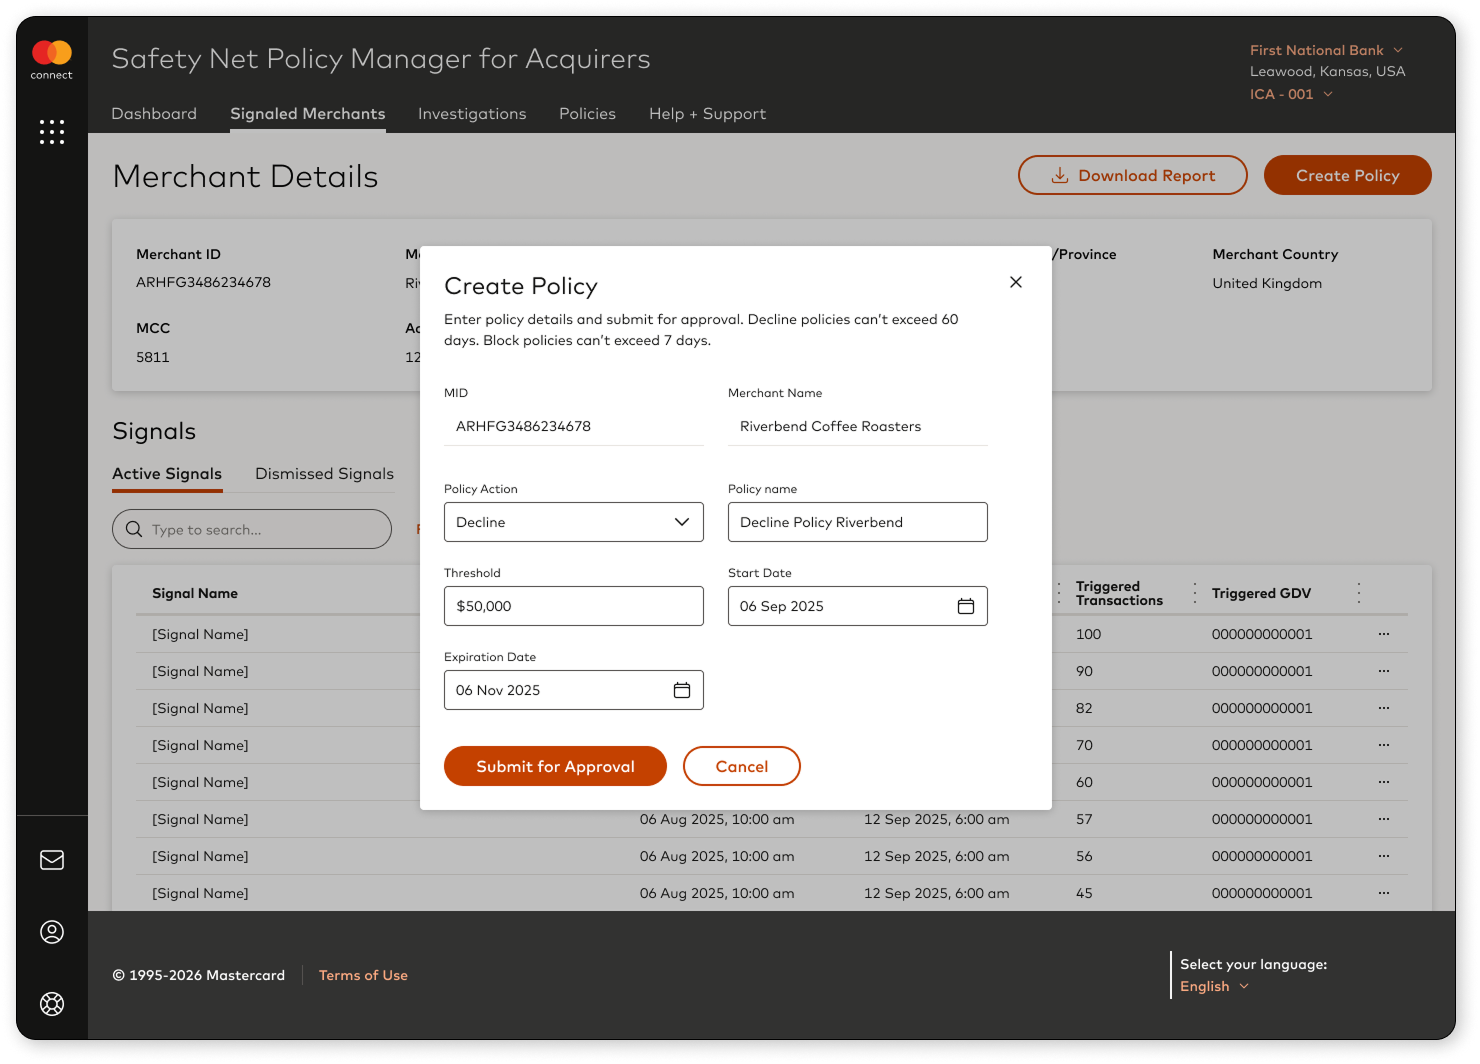Image resolution: width=1480 pixels, height=1064 pixels.
Task: Click the Expiration Date field
Action: coord(574,690)
